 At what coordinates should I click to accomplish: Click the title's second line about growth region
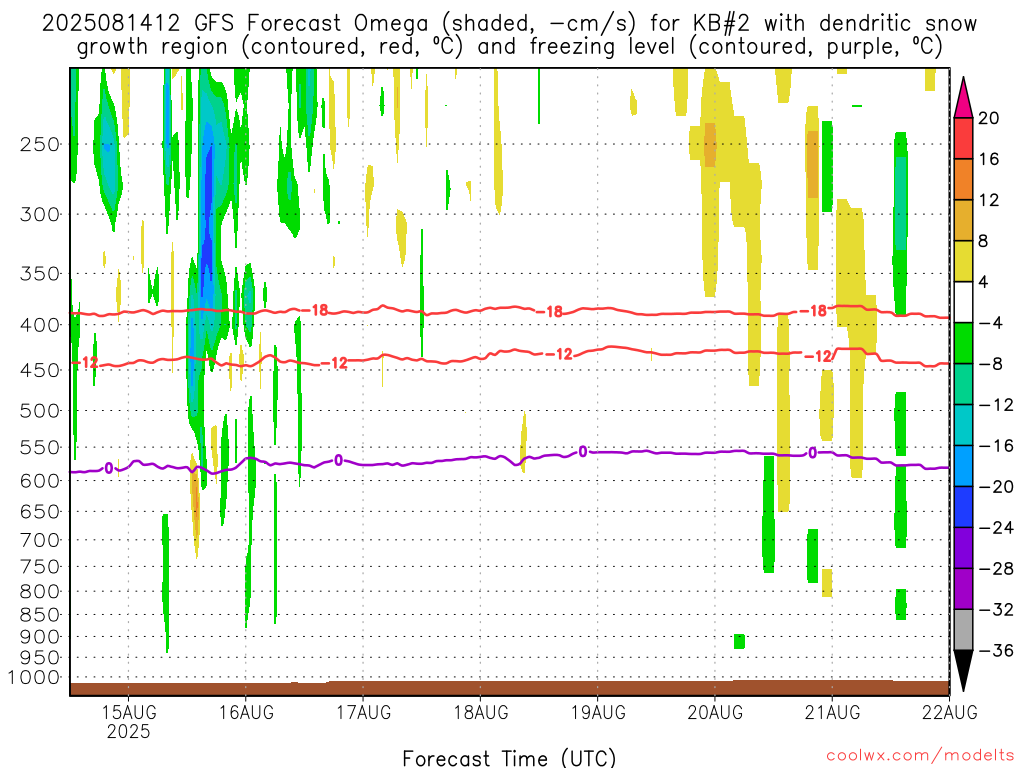pos(509,47)
